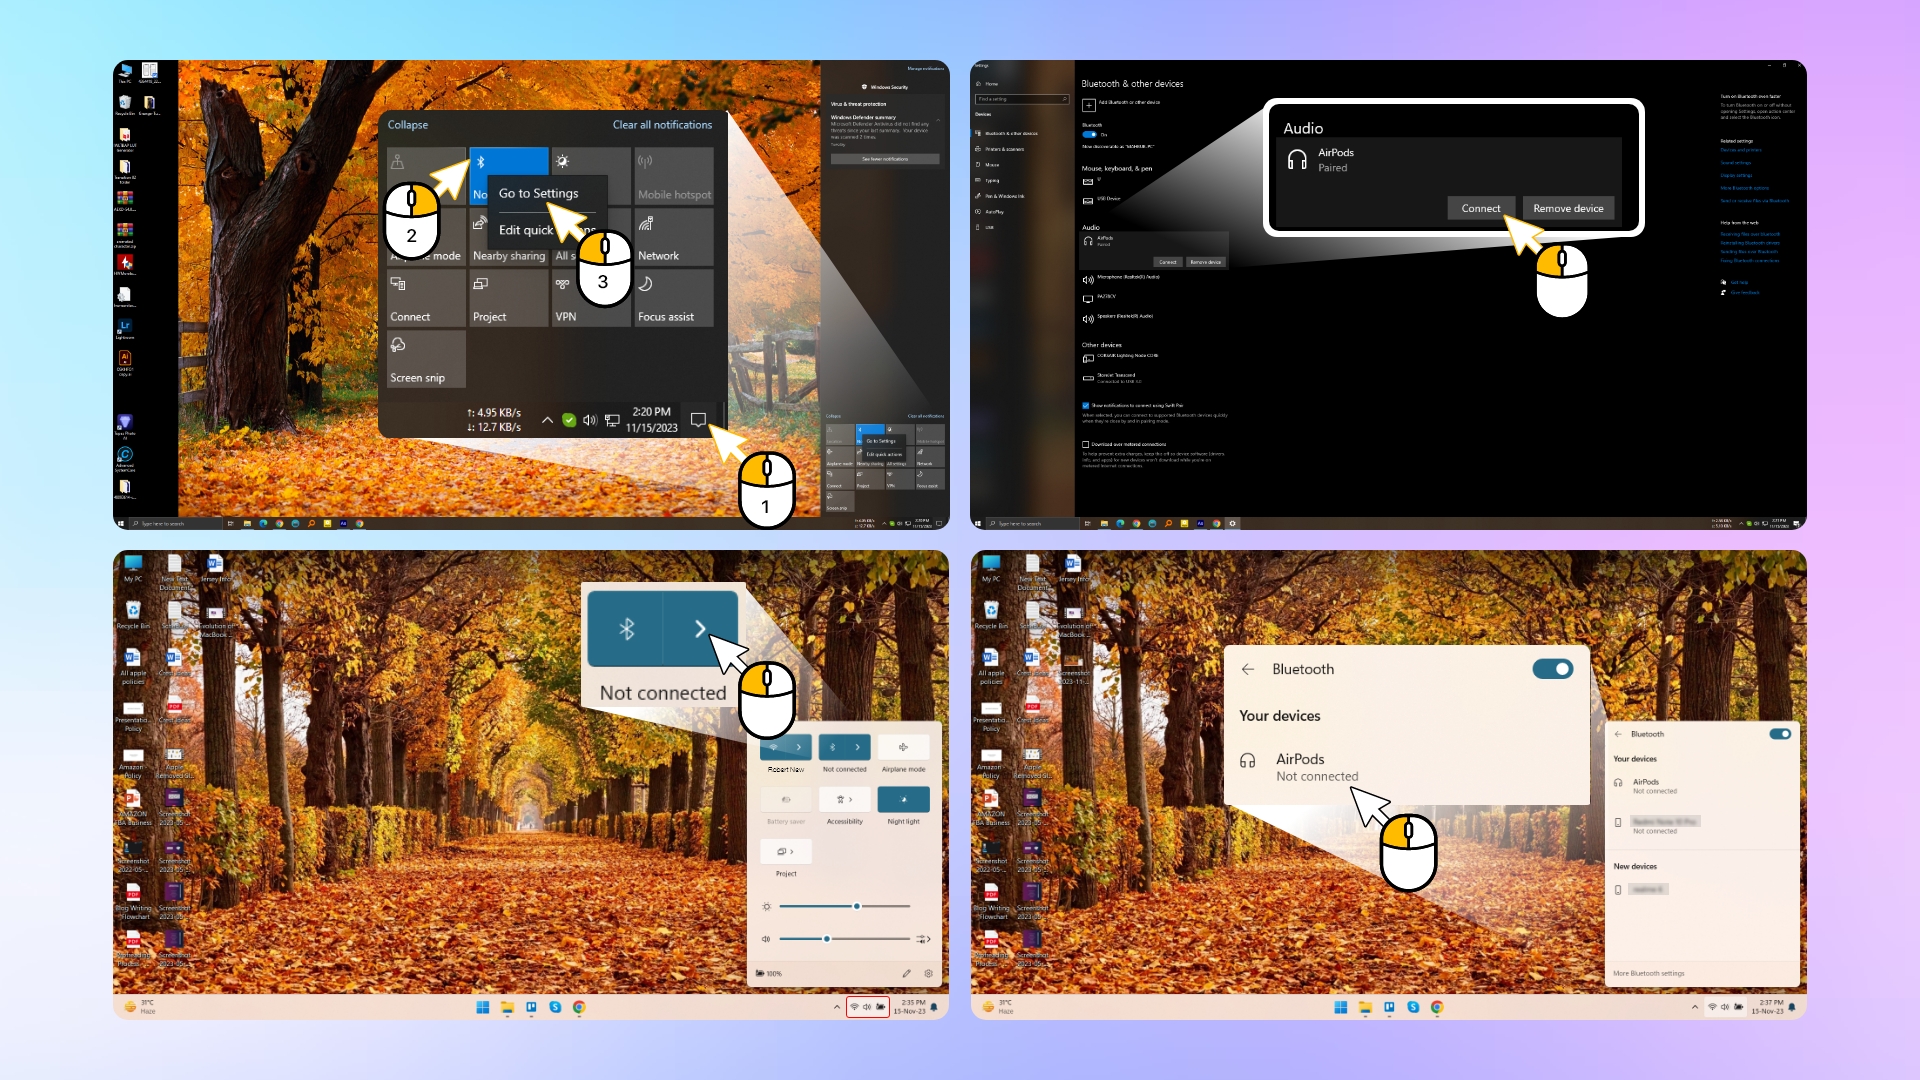Open More Bluetooth settings link in flyout
1920x1080 pixels.
pos(1649,973)
